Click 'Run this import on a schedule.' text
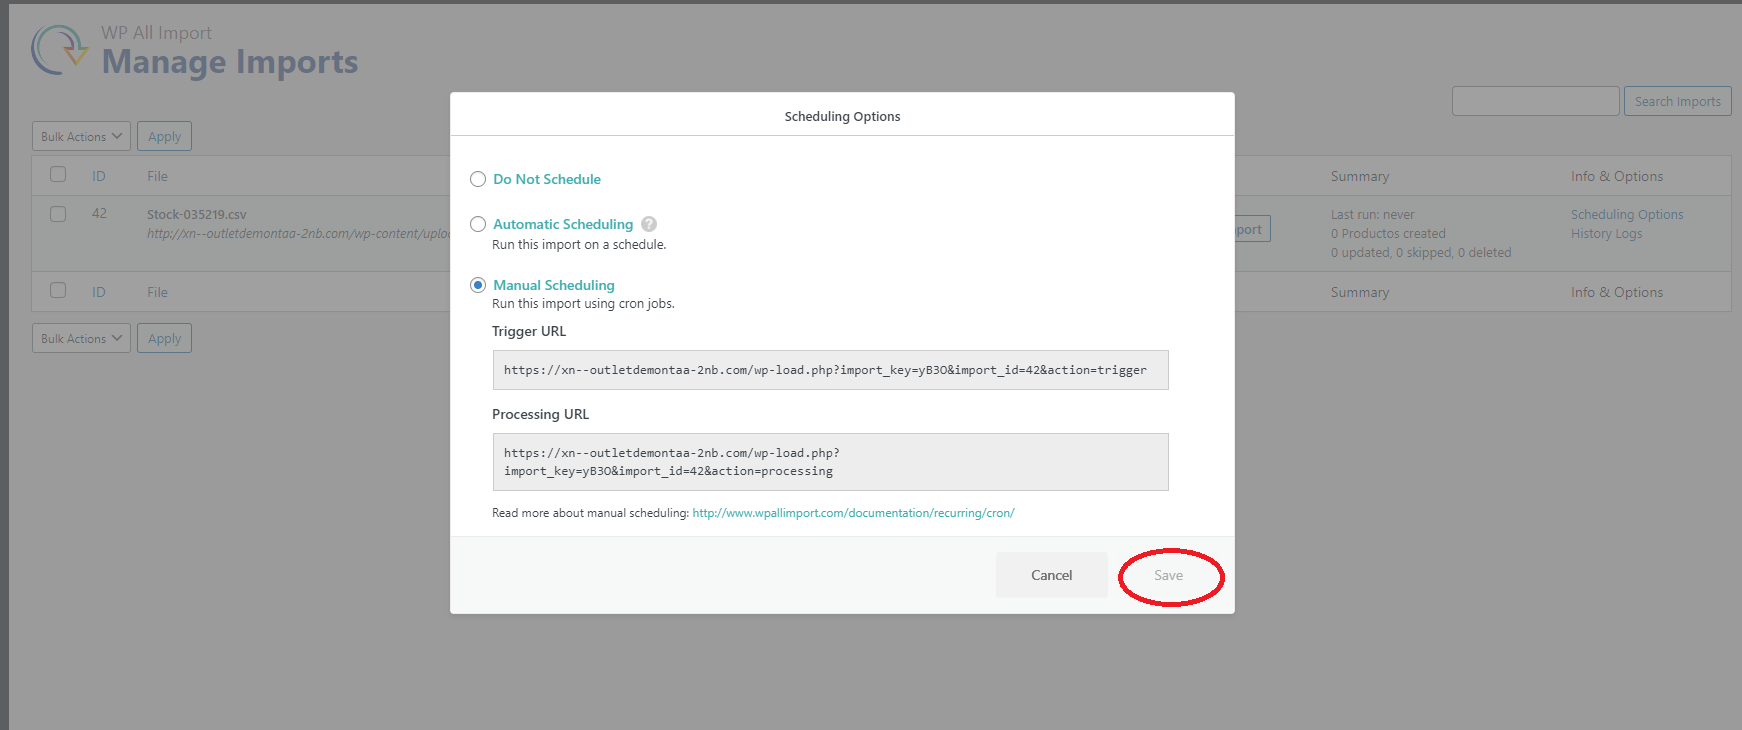The image size is (1742, 730). pyautogui.click(x=579, y=244)
